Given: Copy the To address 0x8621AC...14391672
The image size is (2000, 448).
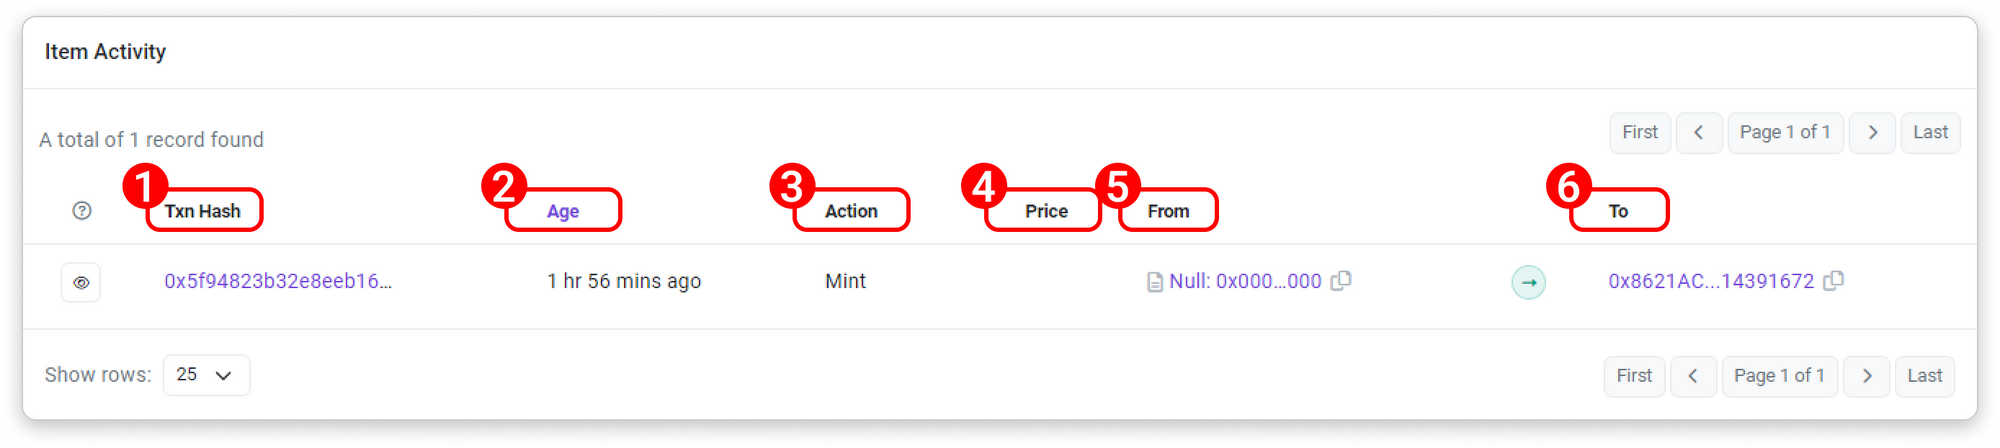Looking at the screenshot, I should click(x=1833, y=281).
